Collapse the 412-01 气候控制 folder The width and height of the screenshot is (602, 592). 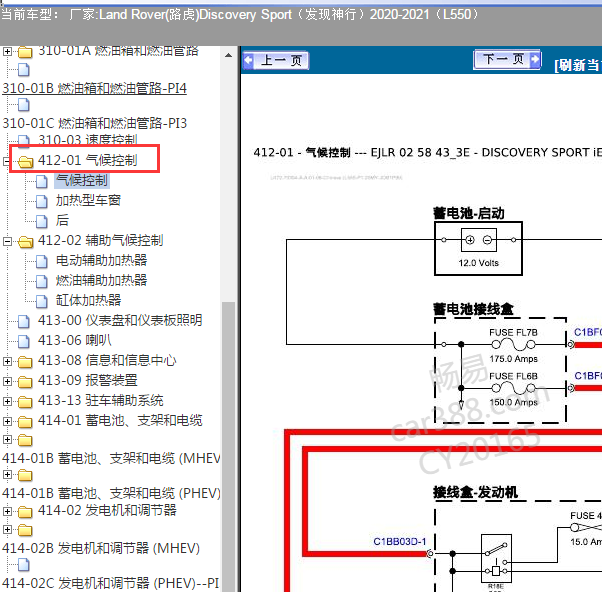click(7, 161)
